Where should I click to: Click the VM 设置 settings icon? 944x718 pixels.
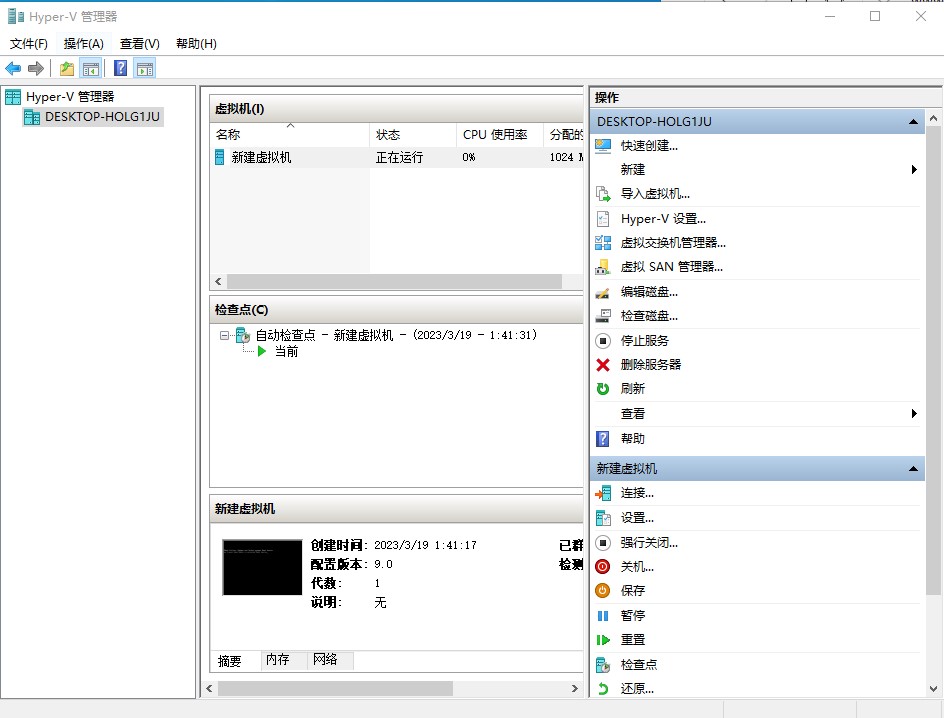tap(603, 518)
